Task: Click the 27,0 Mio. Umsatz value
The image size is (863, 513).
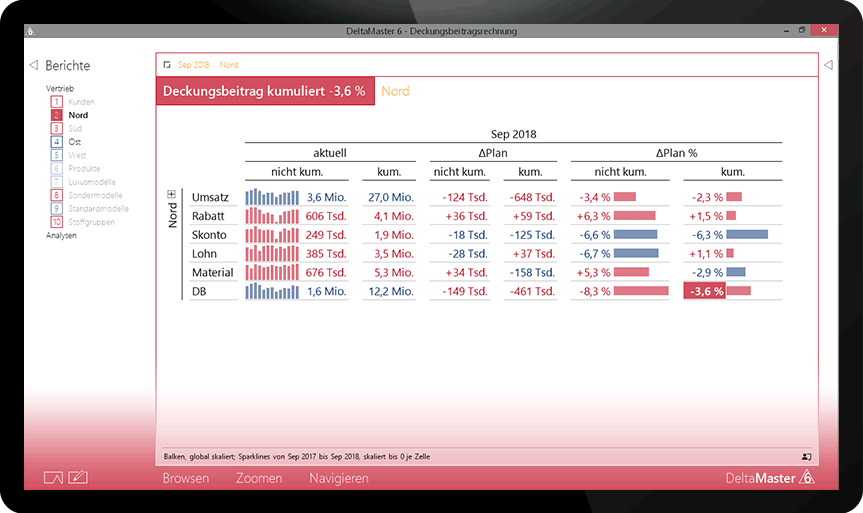Action: coord(390,197)
